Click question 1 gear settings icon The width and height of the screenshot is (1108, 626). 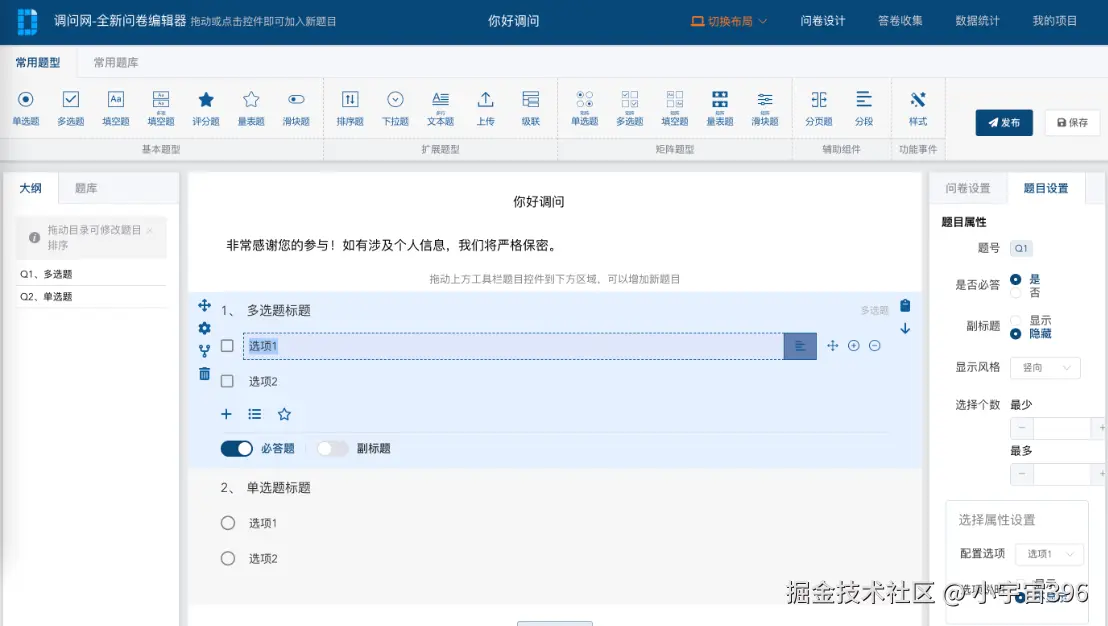pyautogui.click(x=204, y=328)
